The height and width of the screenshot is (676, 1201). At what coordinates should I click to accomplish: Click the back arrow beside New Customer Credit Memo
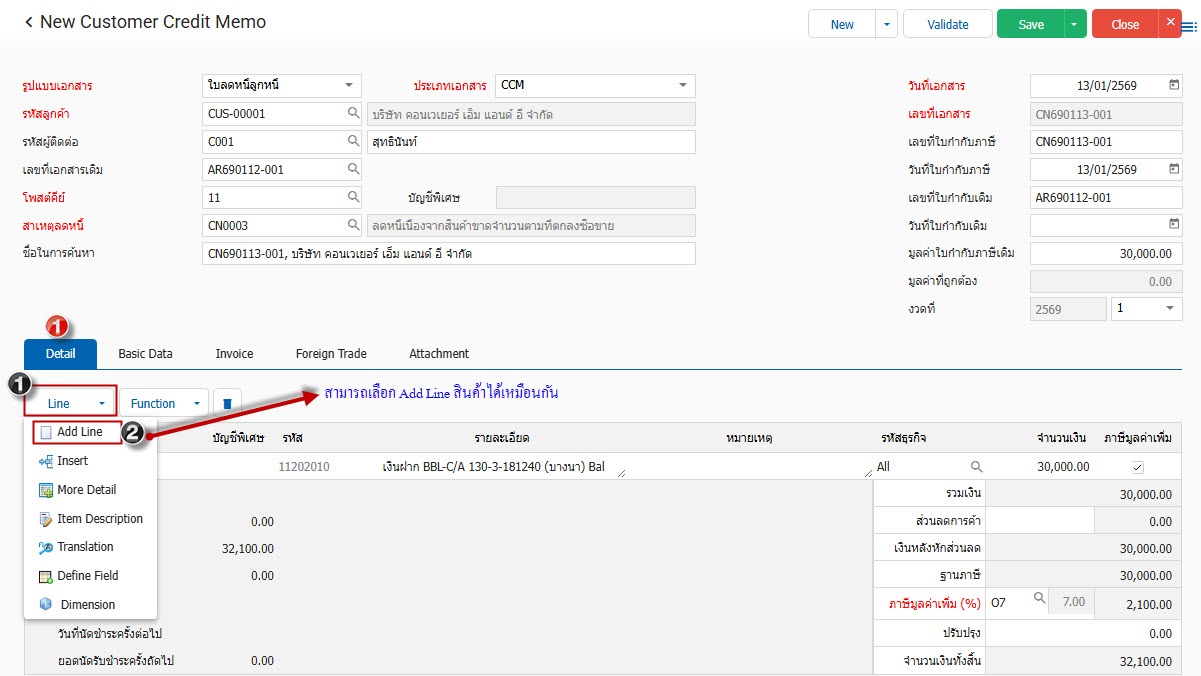click(x=28, y=21)
